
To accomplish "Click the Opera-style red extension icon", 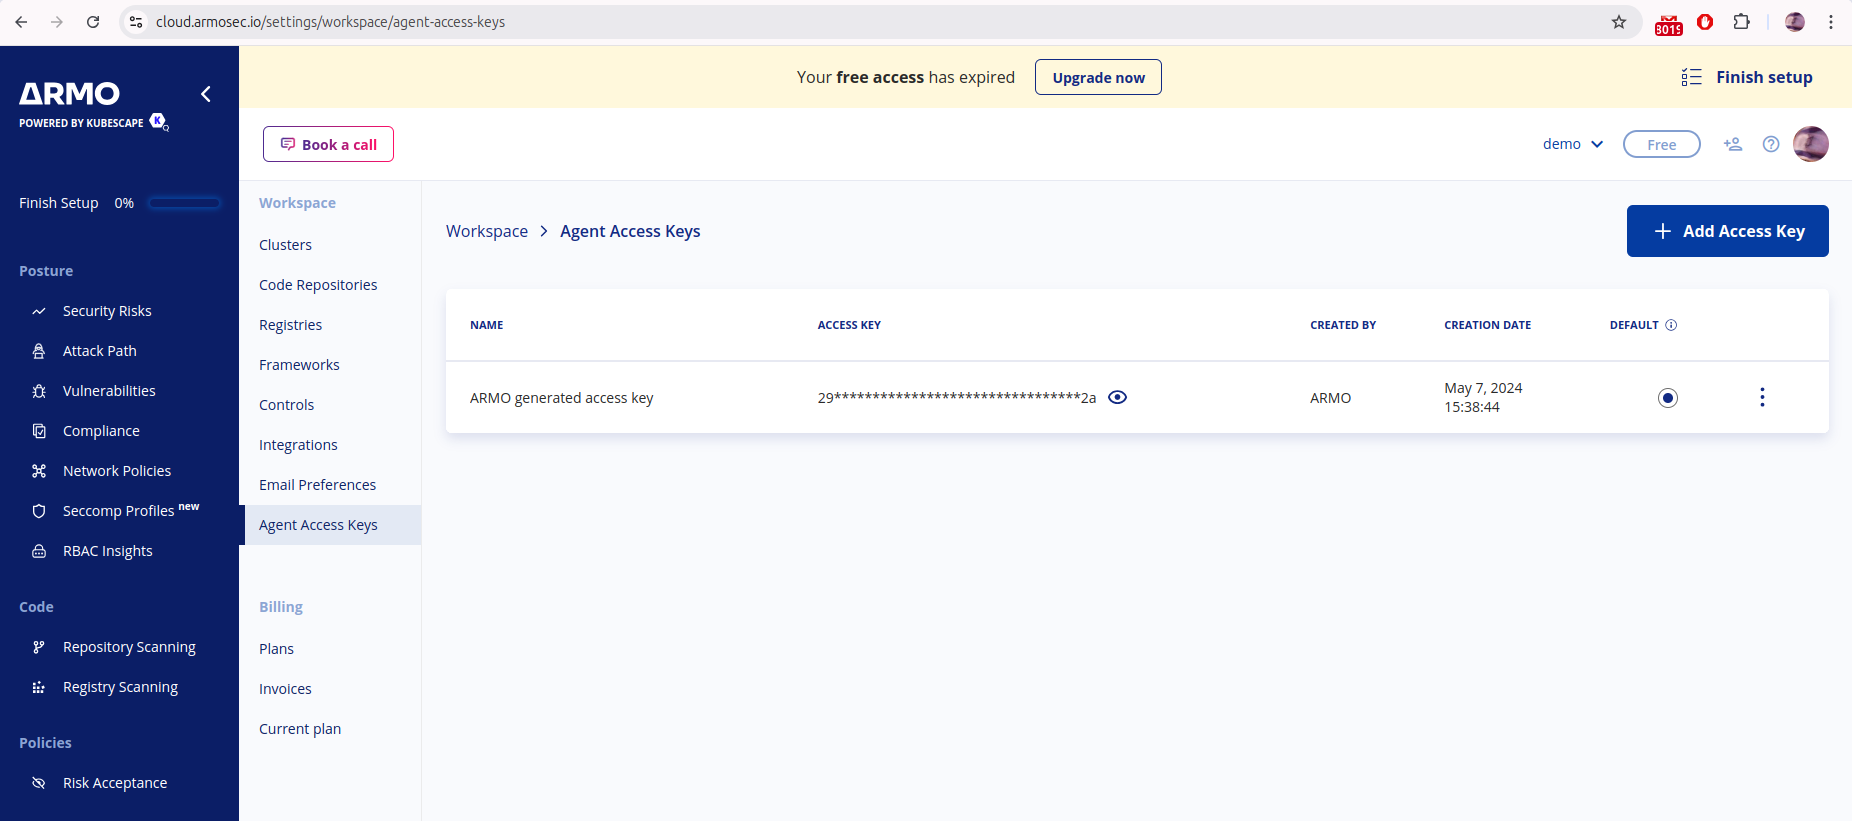I will click(1706, 22).
